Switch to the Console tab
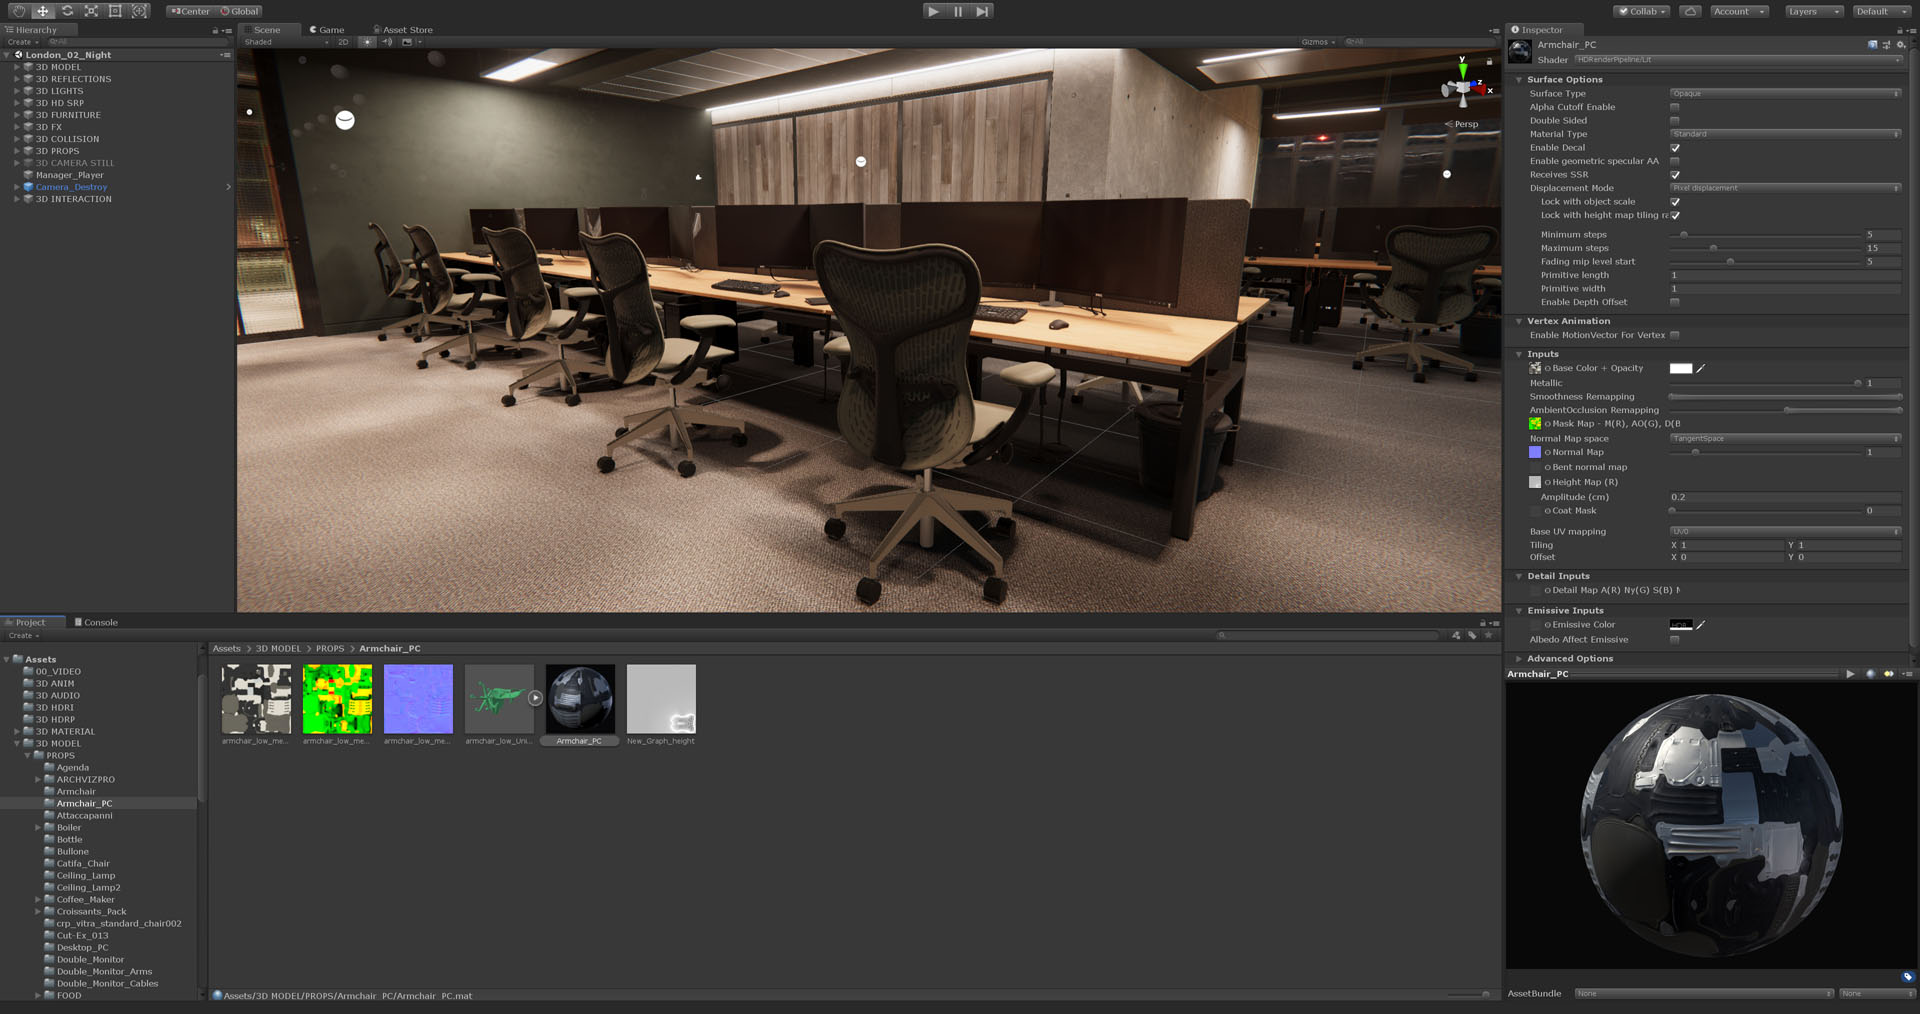Viewport: 1920px width, 1014px height. pos(96,622)
